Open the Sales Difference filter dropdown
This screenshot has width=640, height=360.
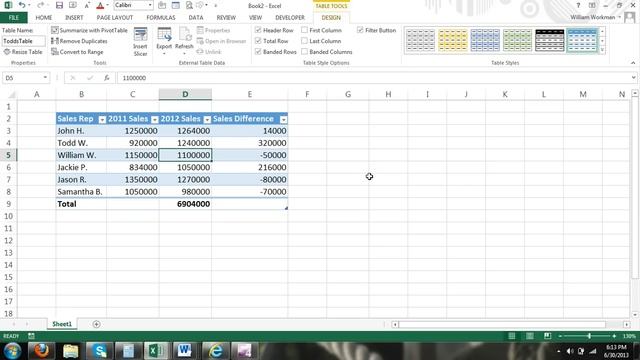(283, 119)
